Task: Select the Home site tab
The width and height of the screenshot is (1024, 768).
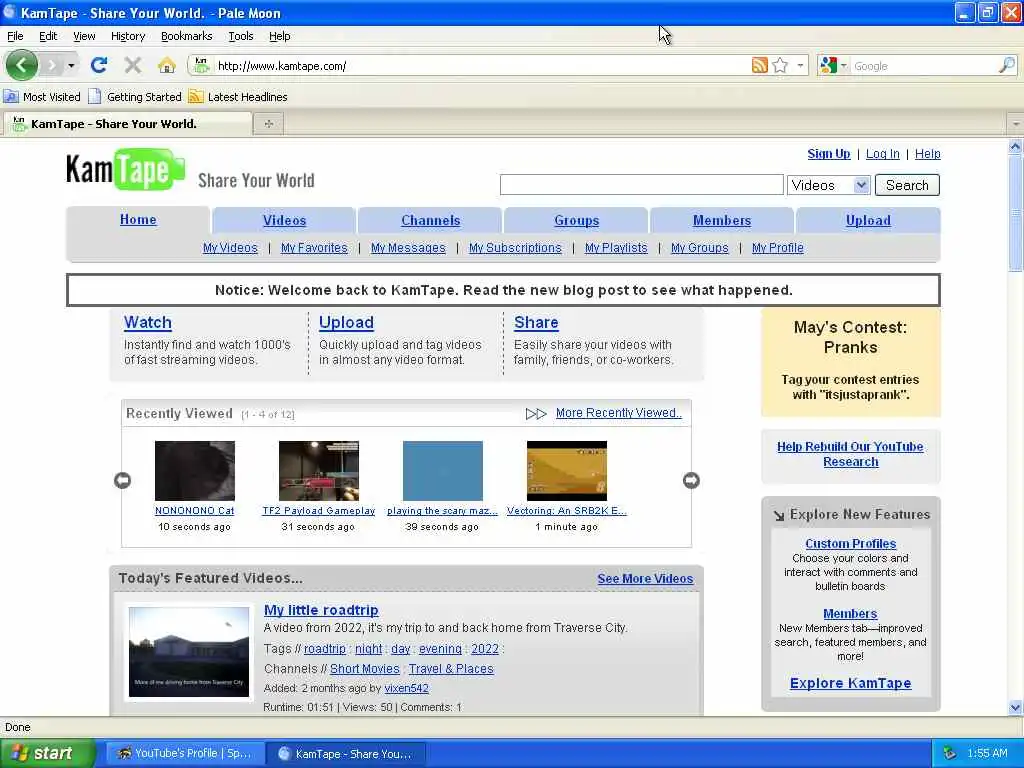Action: point(138,220)
